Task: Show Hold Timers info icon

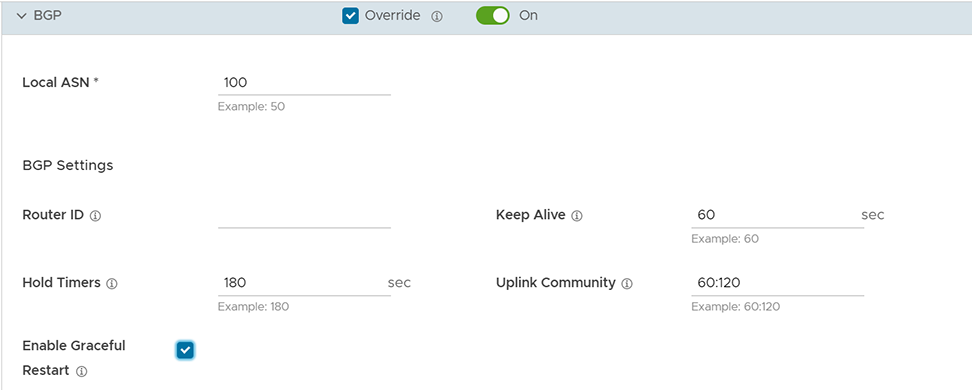Action: coord(112,284)
